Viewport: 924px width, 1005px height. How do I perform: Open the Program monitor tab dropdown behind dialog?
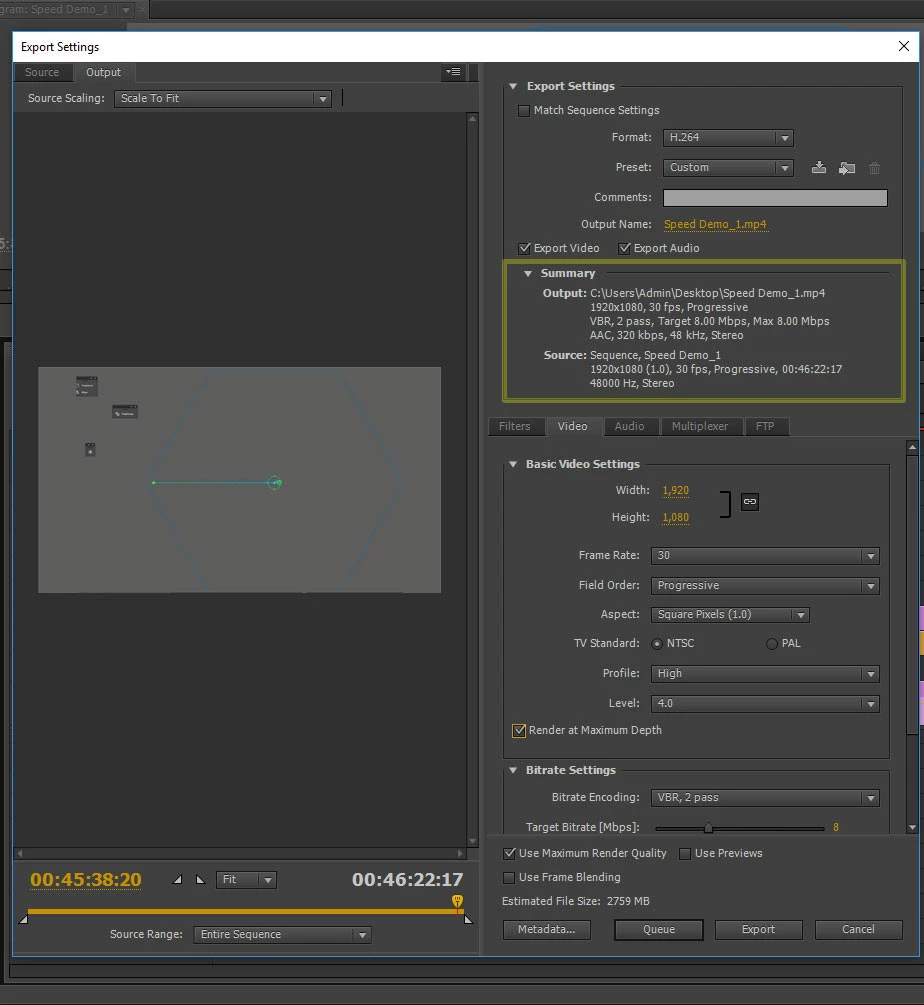[126, 10]
